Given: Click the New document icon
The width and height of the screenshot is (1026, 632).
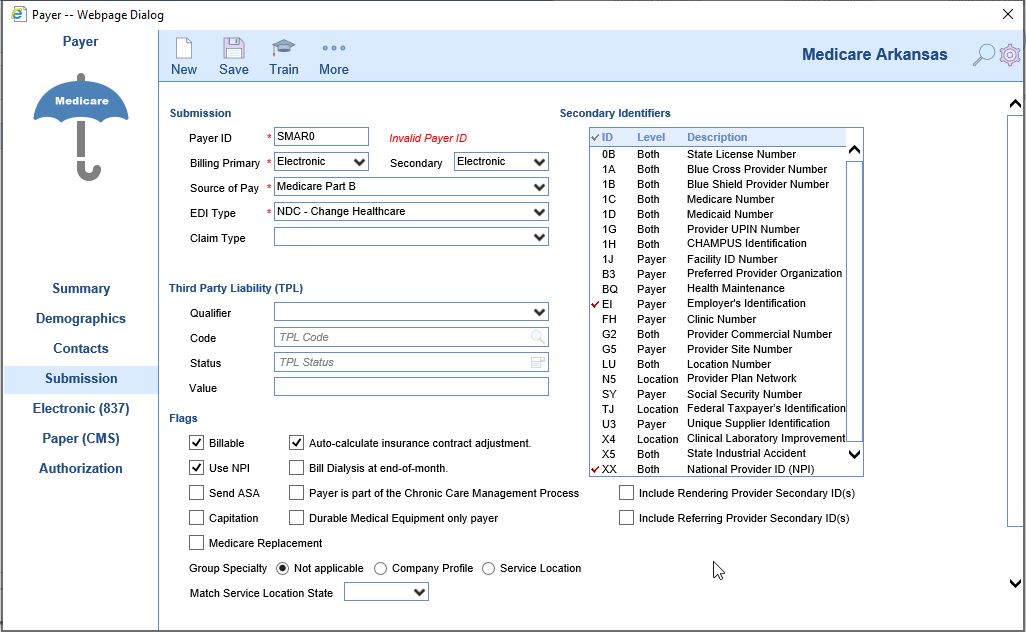Looking at the screenshot, I should pos(184,49).
